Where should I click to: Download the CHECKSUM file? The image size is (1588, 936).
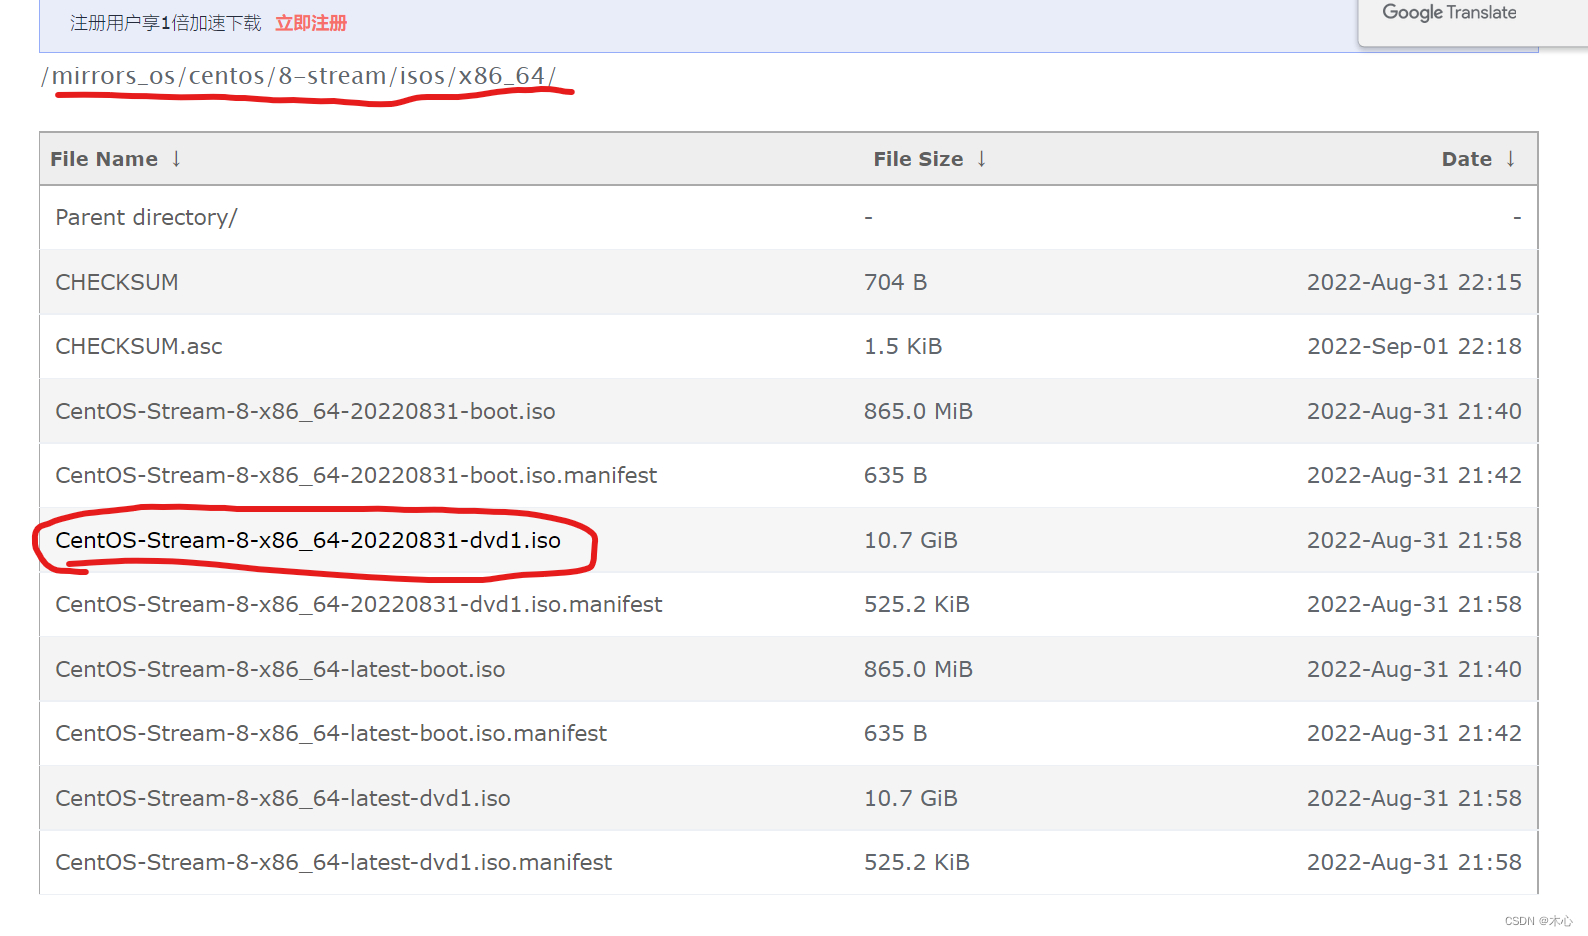(117, 282)
